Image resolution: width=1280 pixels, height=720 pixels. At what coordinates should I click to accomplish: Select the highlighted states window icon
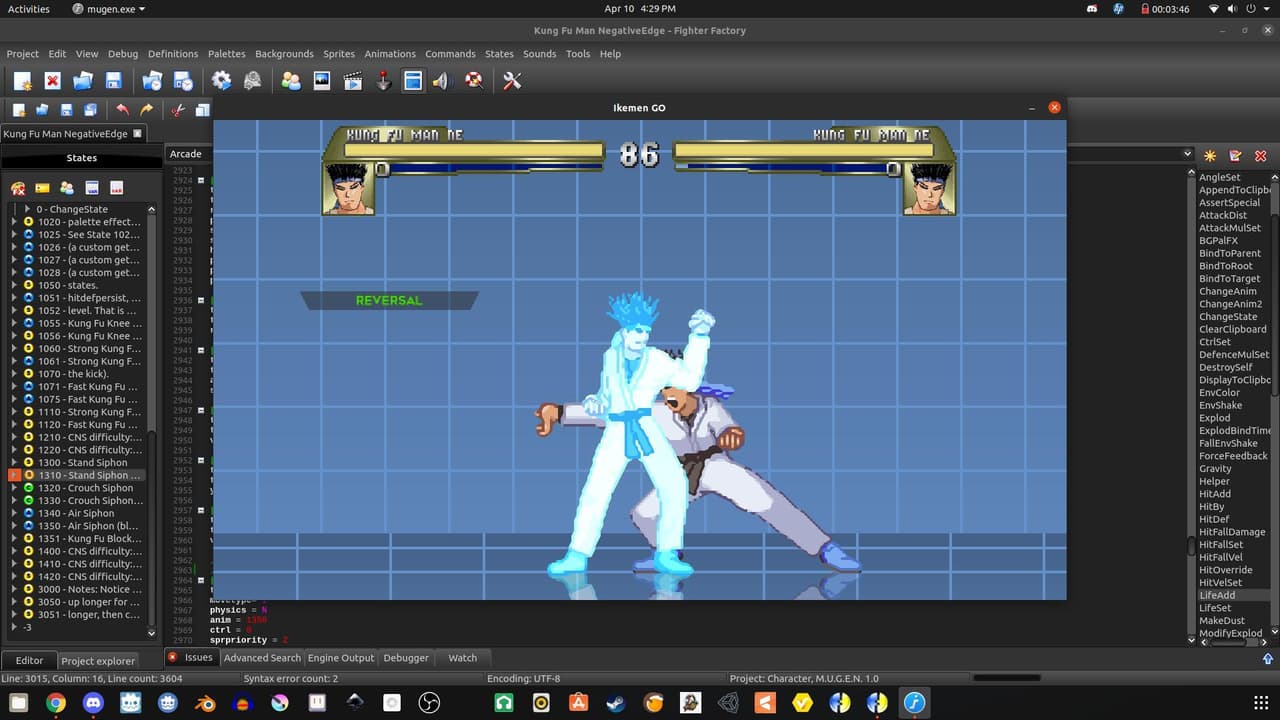pyautogui.click(x=413, y=81)
